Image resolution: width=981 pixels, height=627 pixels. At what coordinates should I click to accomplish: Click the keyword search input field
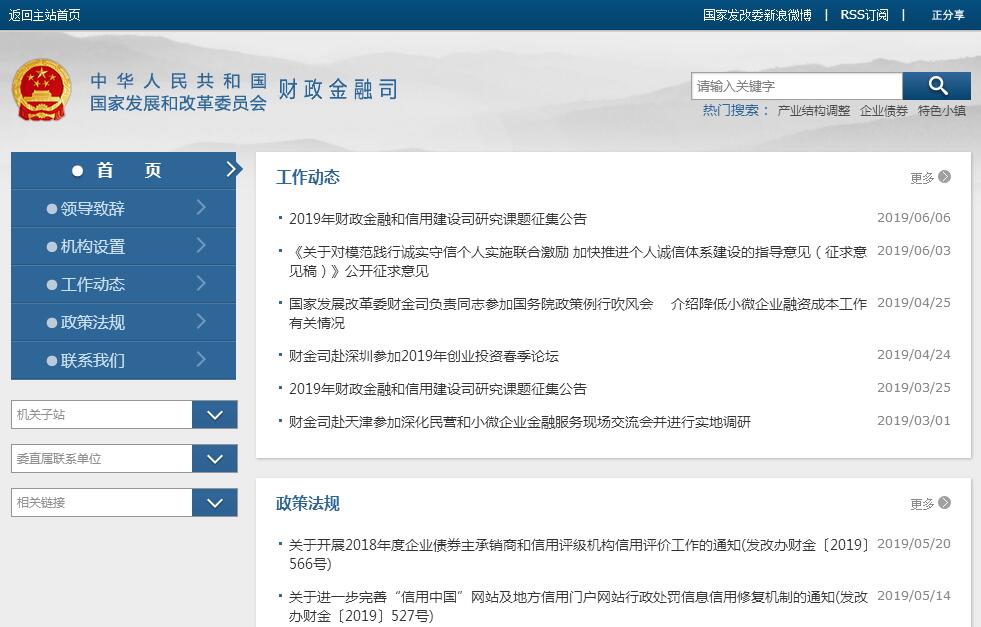point(796,86)
